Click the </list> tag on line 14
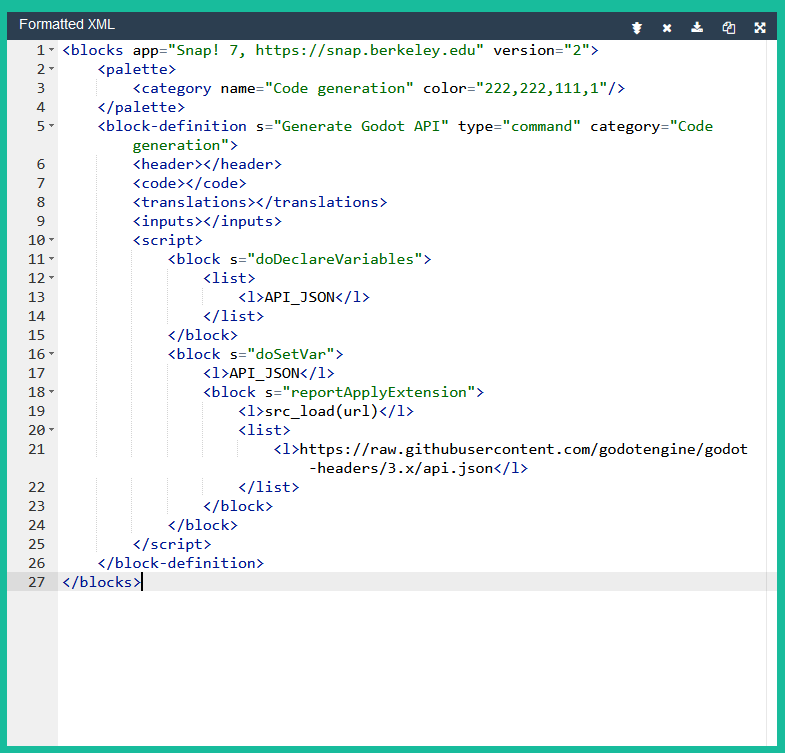Screen dimensions: 785x753 [233, 316]
